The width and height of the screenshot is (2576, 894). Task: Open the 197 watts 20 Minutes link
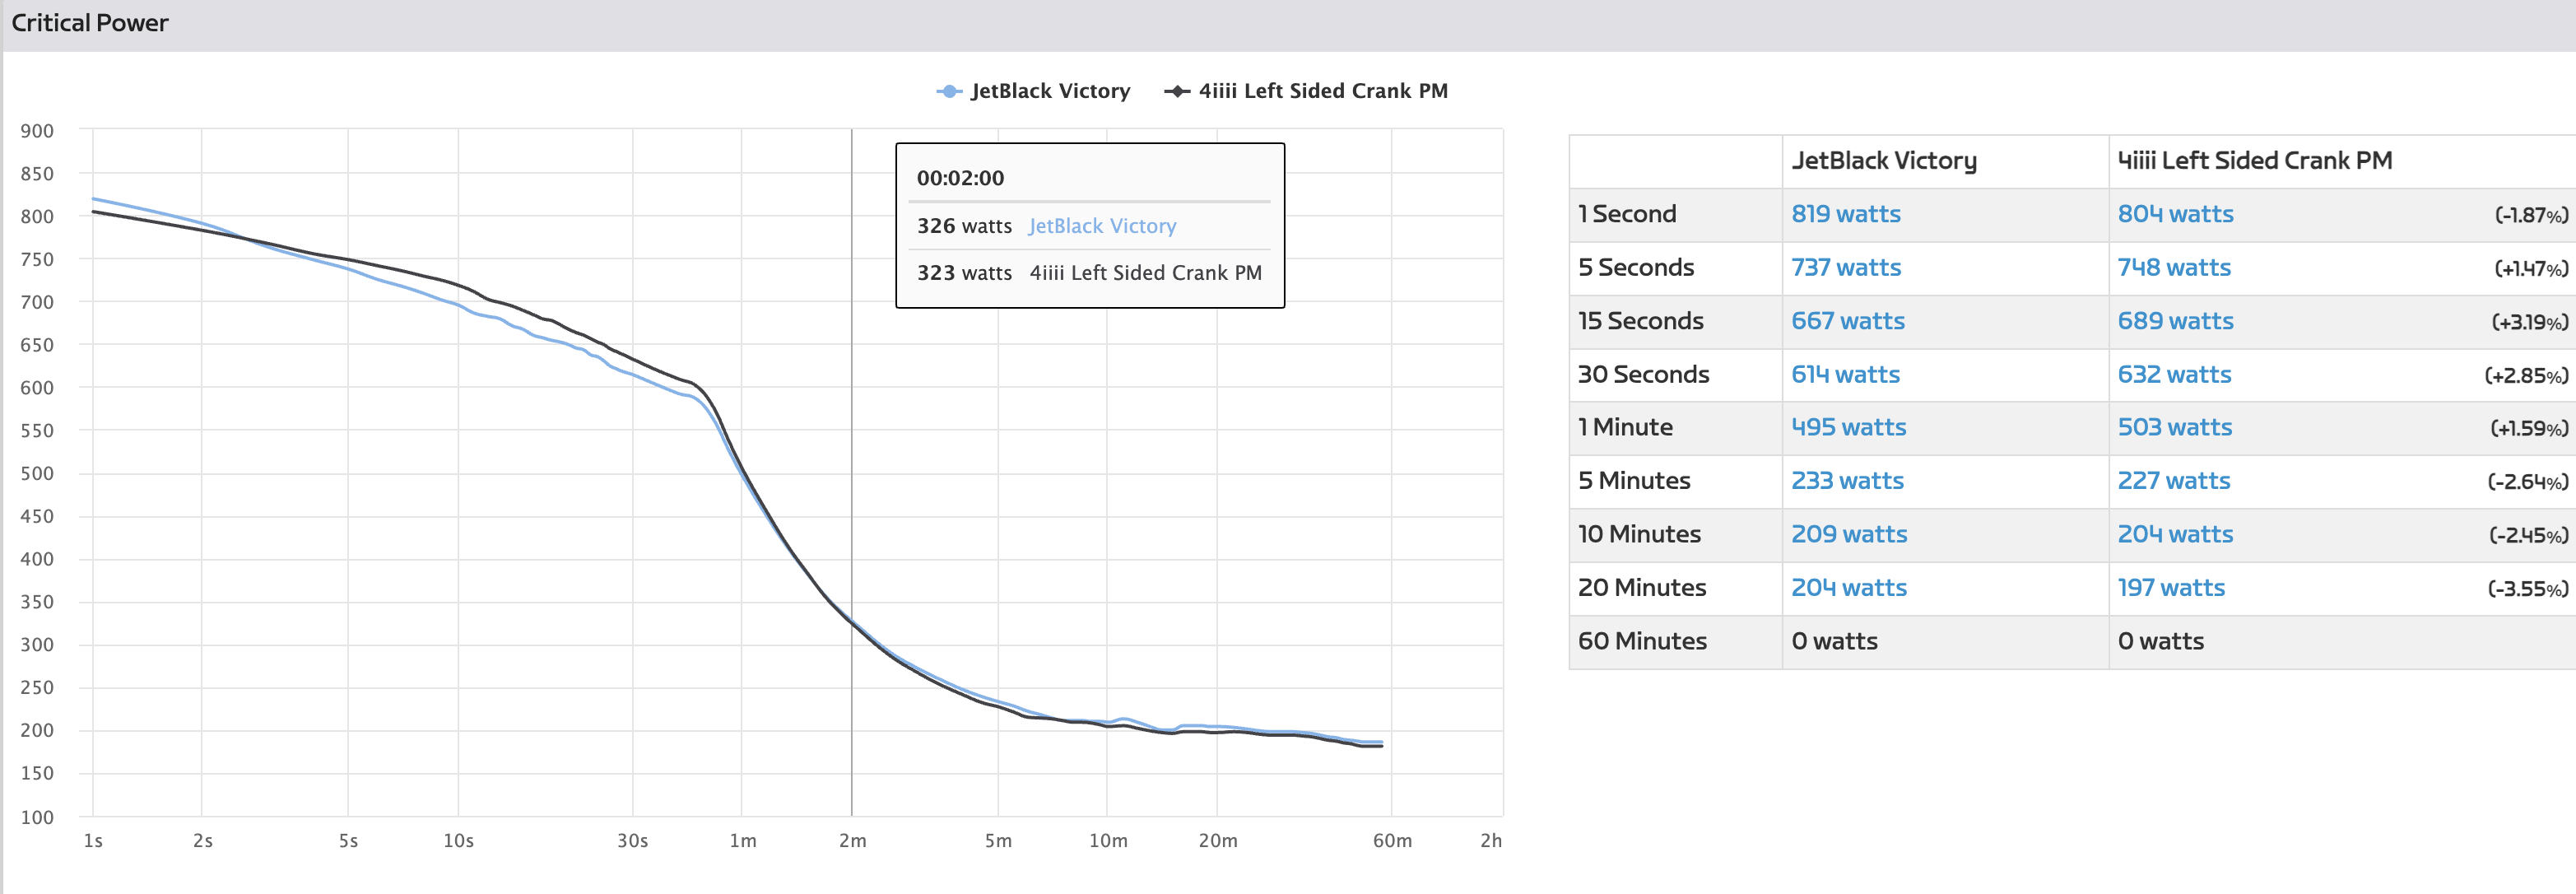pos(2170,588)
